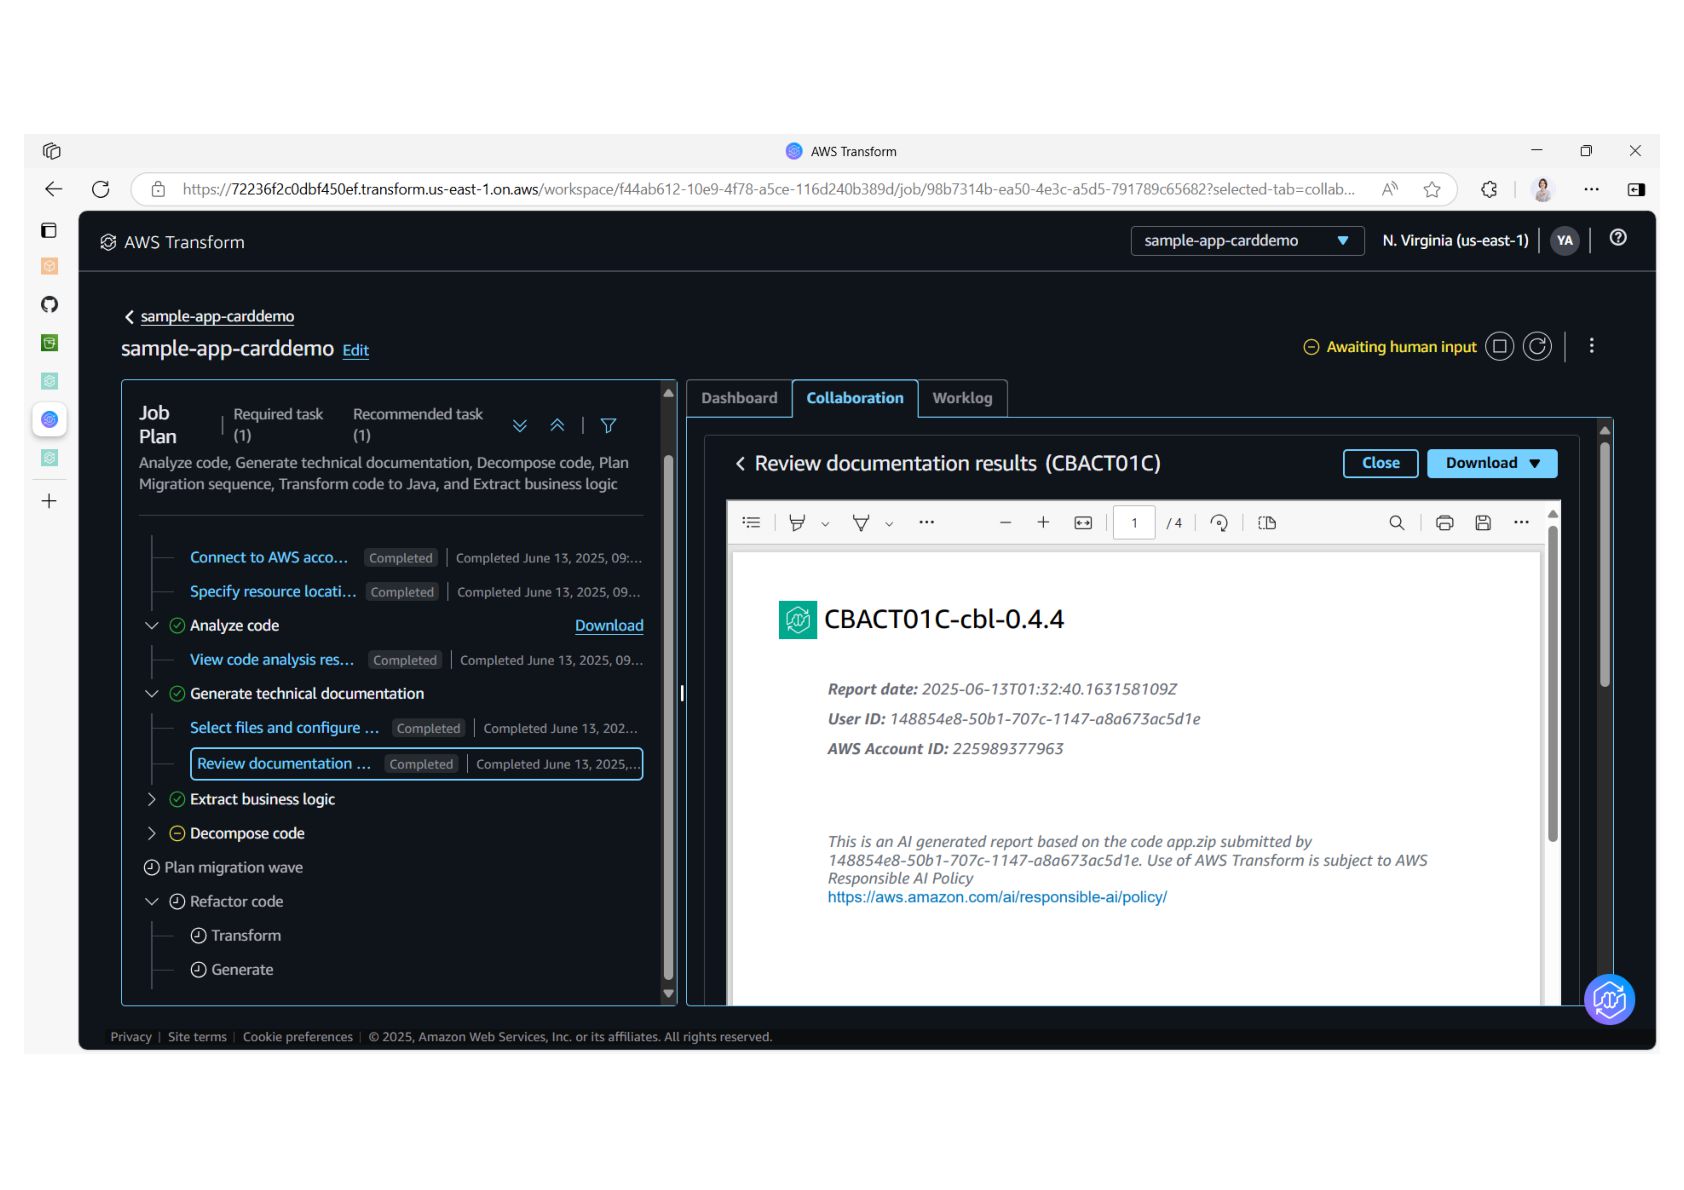Click the PDF viewer vertical scrollbar
This screenshot has width=1684, height=1190.
(1553, 682)
